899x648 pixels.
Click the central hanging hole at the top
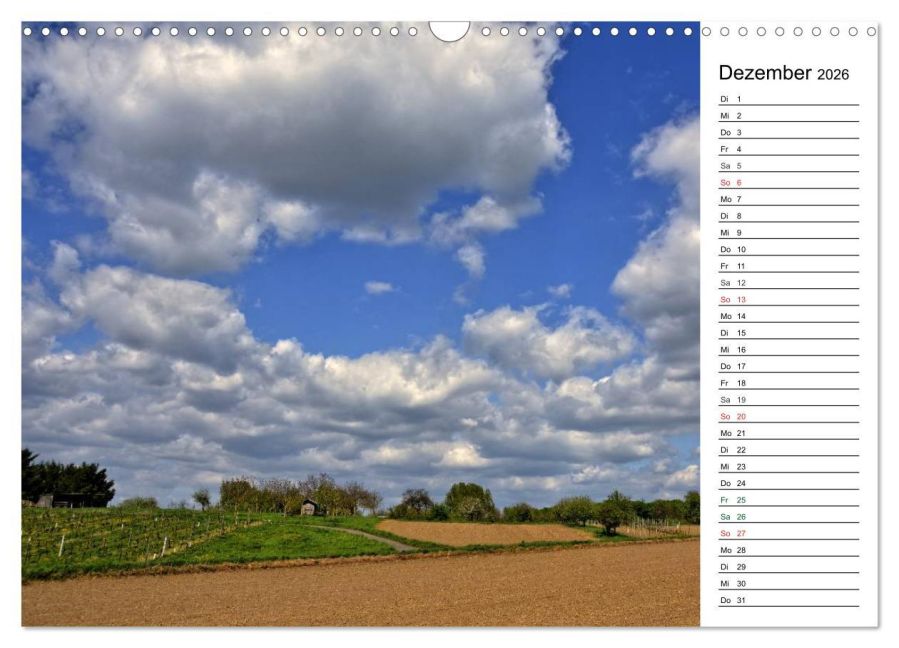click(x=449, y=26)
